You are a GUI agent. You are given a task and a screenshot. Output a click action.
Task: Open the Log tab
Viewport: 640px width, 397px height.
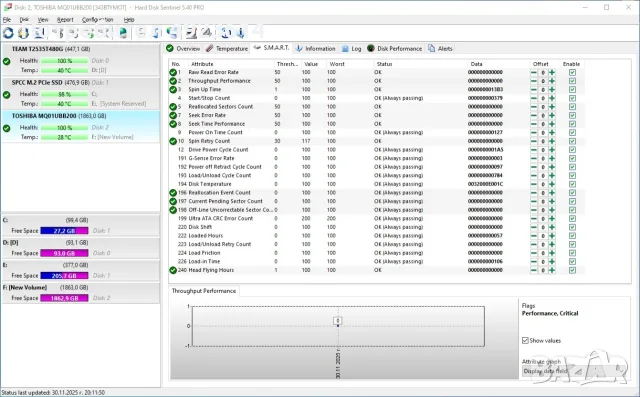(x=351, y=49)
